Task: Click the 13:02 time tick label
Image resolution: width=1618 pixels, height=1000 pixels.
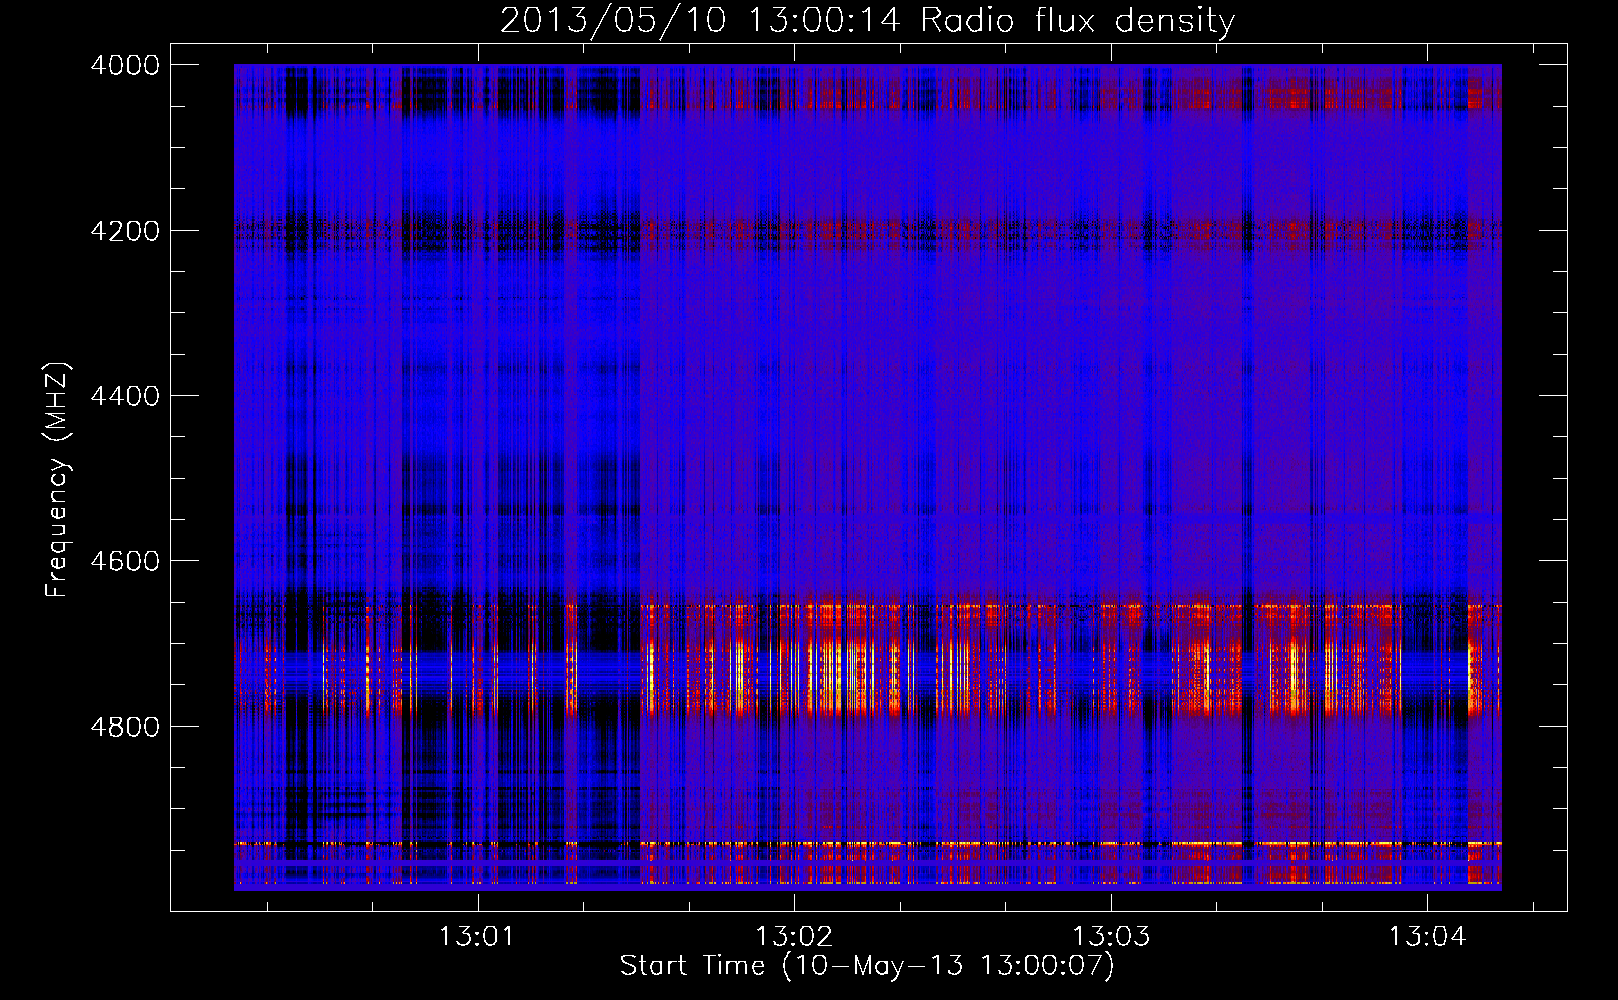Action: [794, 937]
